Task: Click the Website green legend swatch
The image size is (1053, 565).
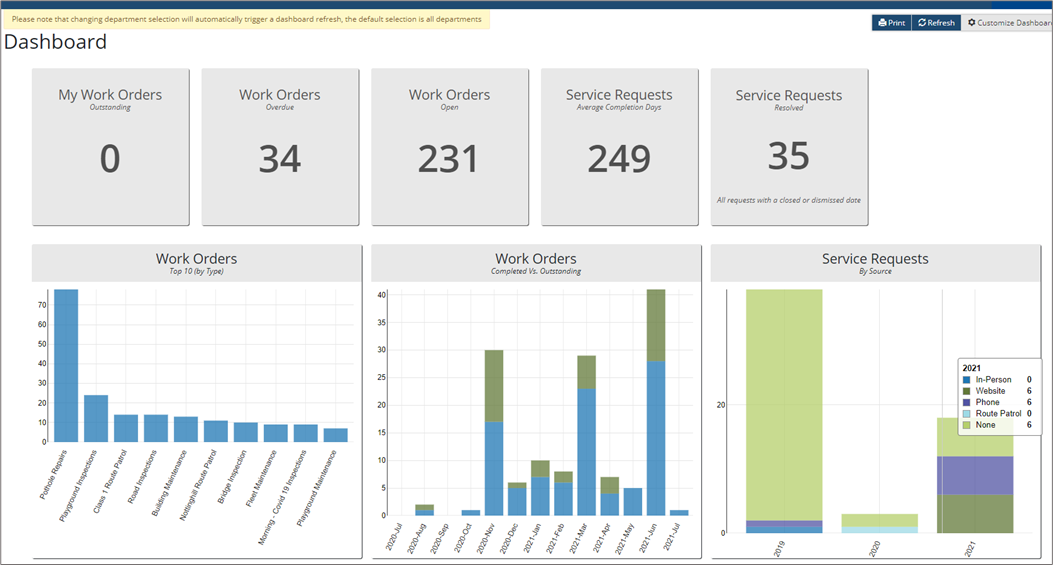Action: pyautogui.click(x=966, y=391)
